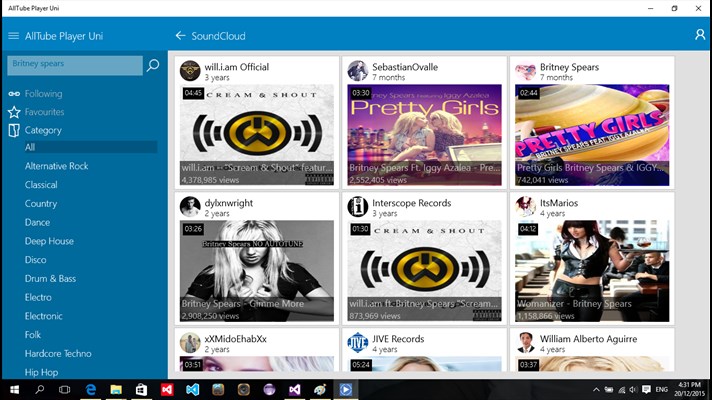Image resolution: width=712 pixels, height=400 pixels.
Task: Click the ItsMarios avatar
Action: click(525, 207)
